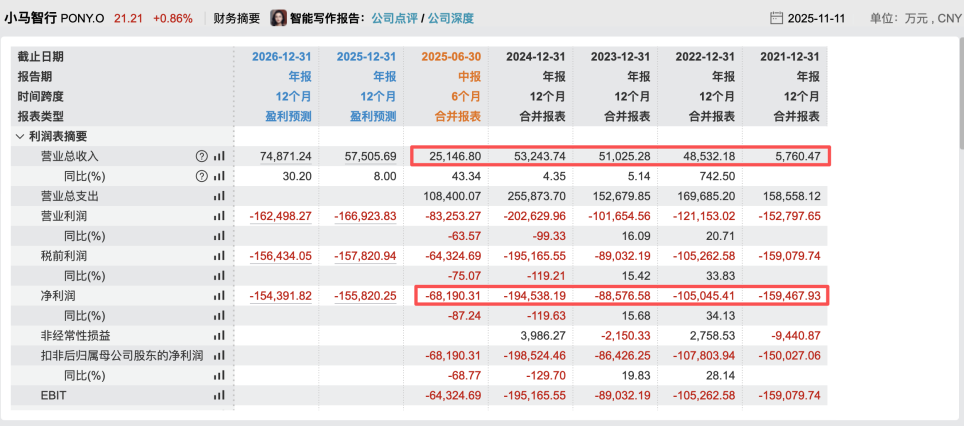The height and width of the screenshot is (426, 964).
Task: Open chart icon for 净利润 row
Action: coord(219,296)
